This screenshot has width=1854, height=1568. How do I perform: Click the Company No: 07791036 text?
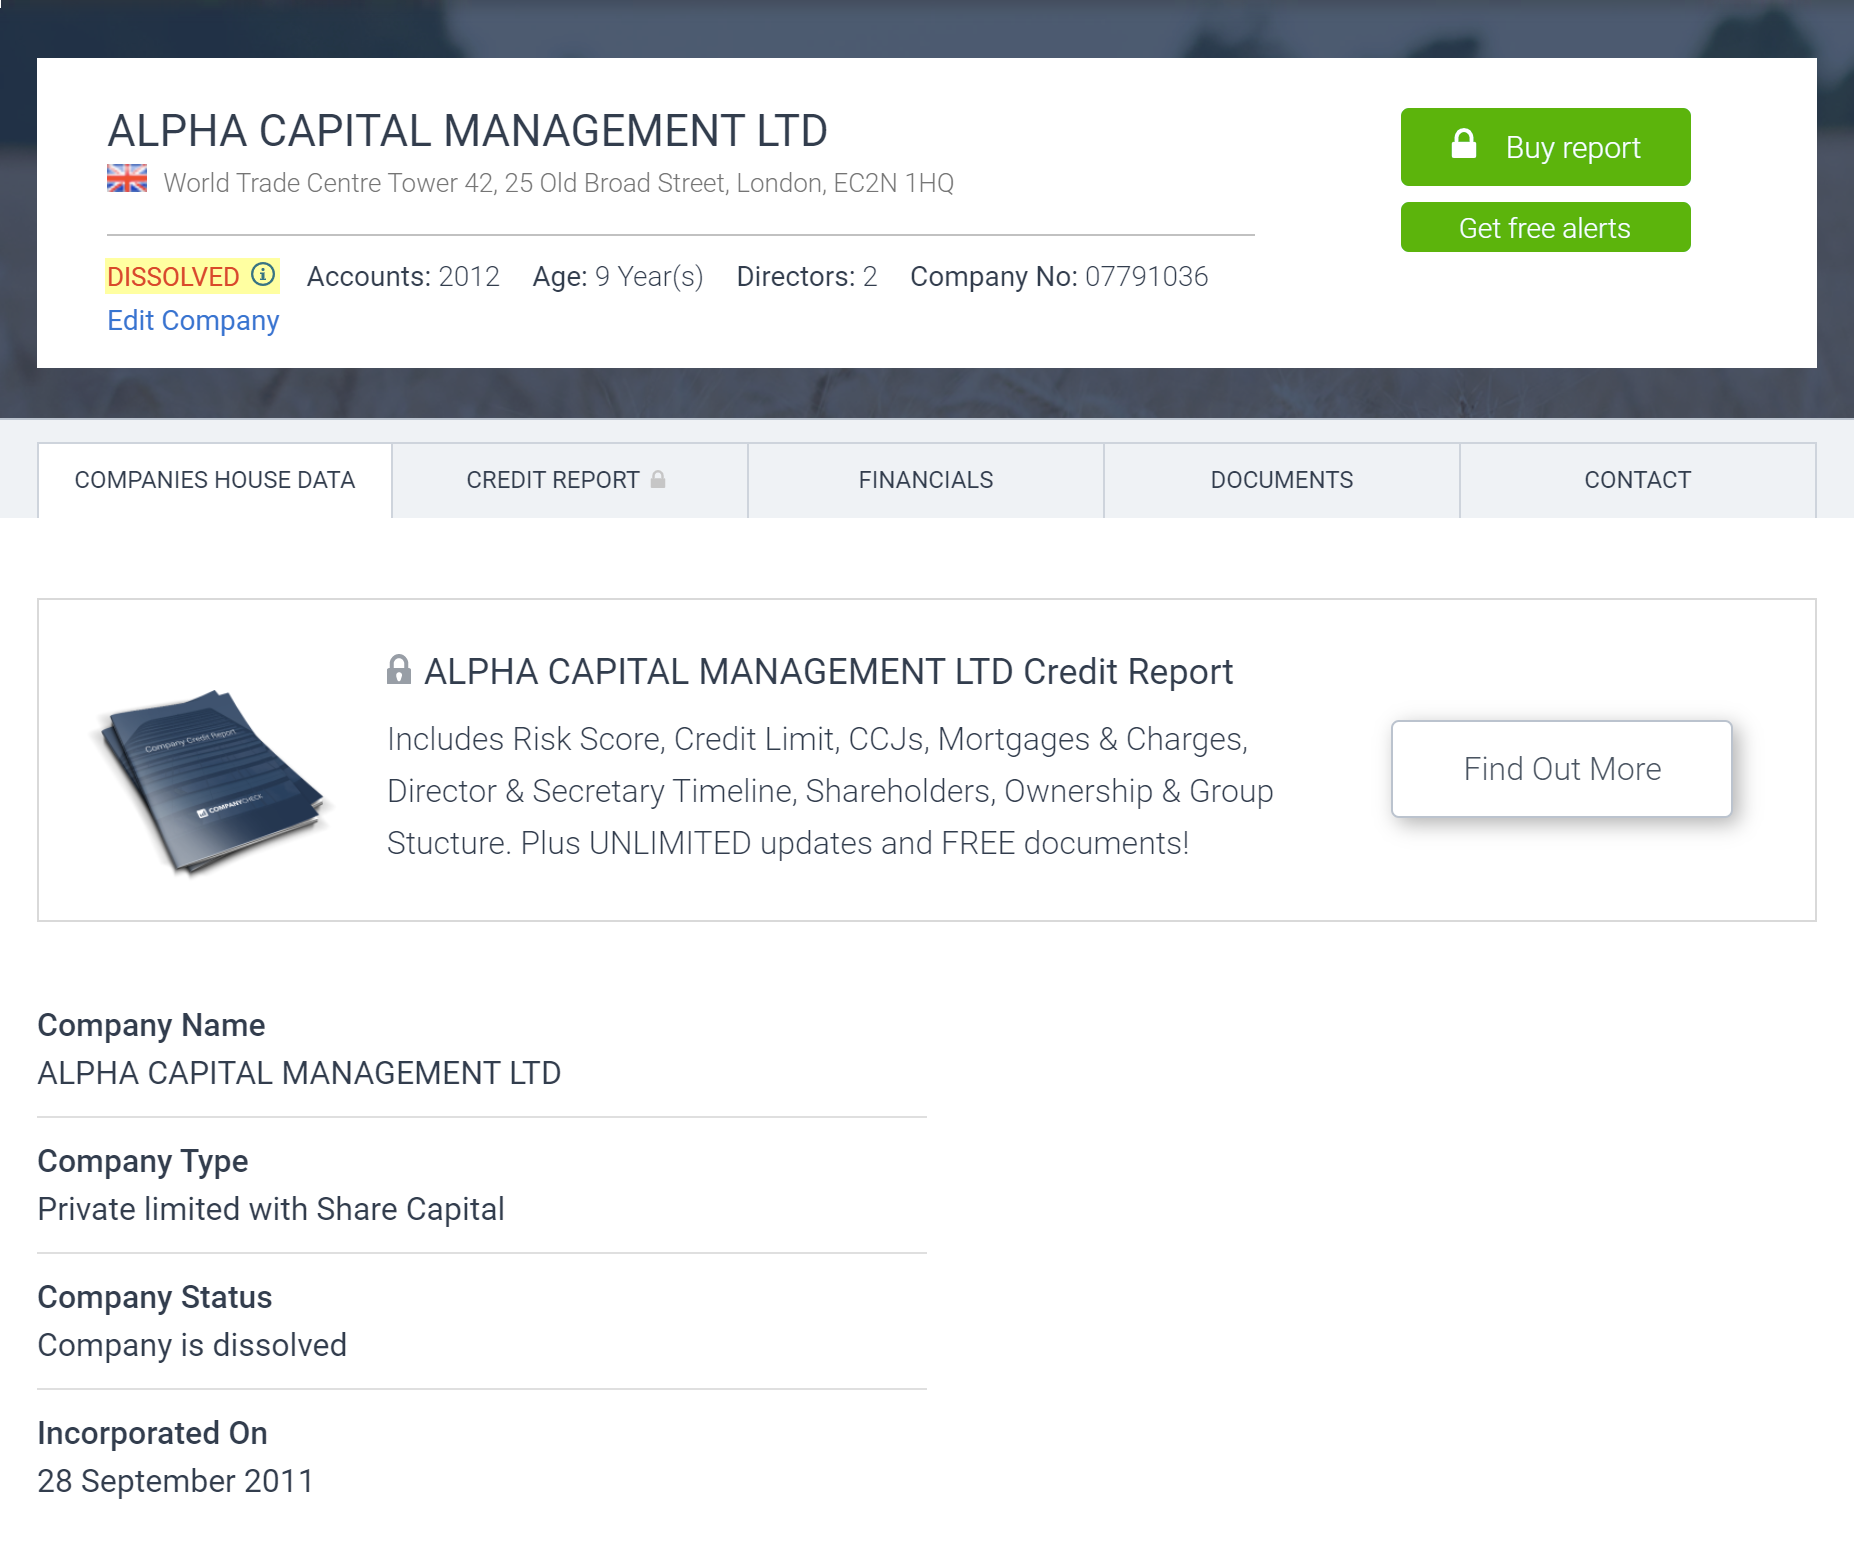(x=1059, y=277)
